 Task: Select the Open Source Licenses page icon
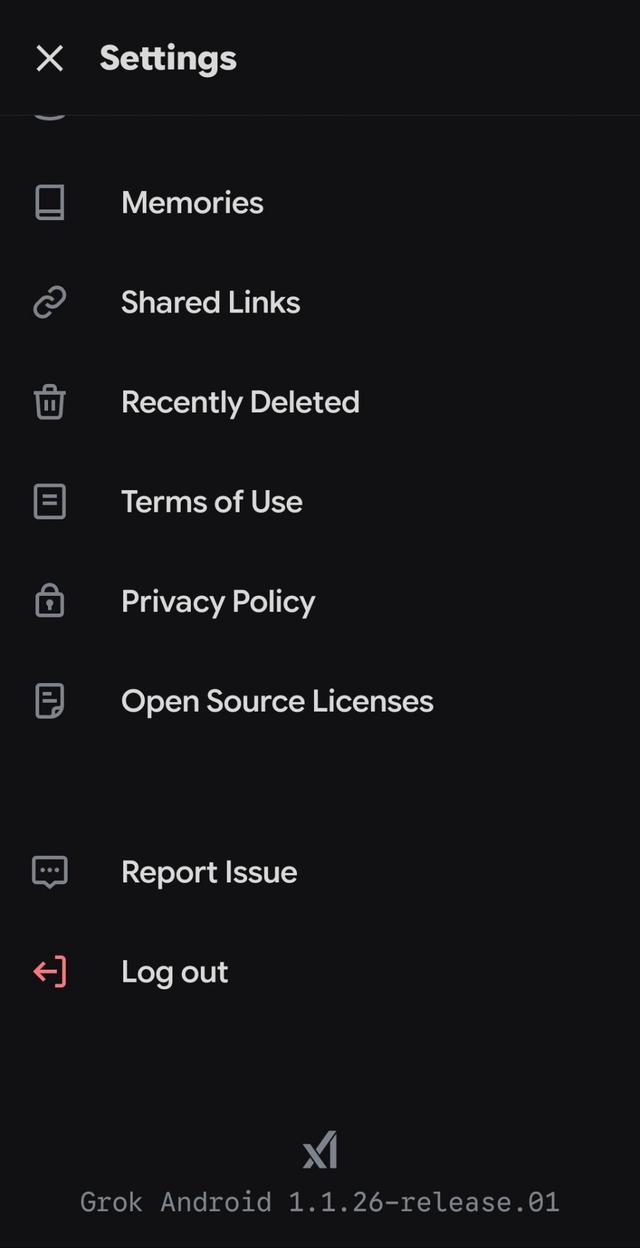click(x=49, y=701)
